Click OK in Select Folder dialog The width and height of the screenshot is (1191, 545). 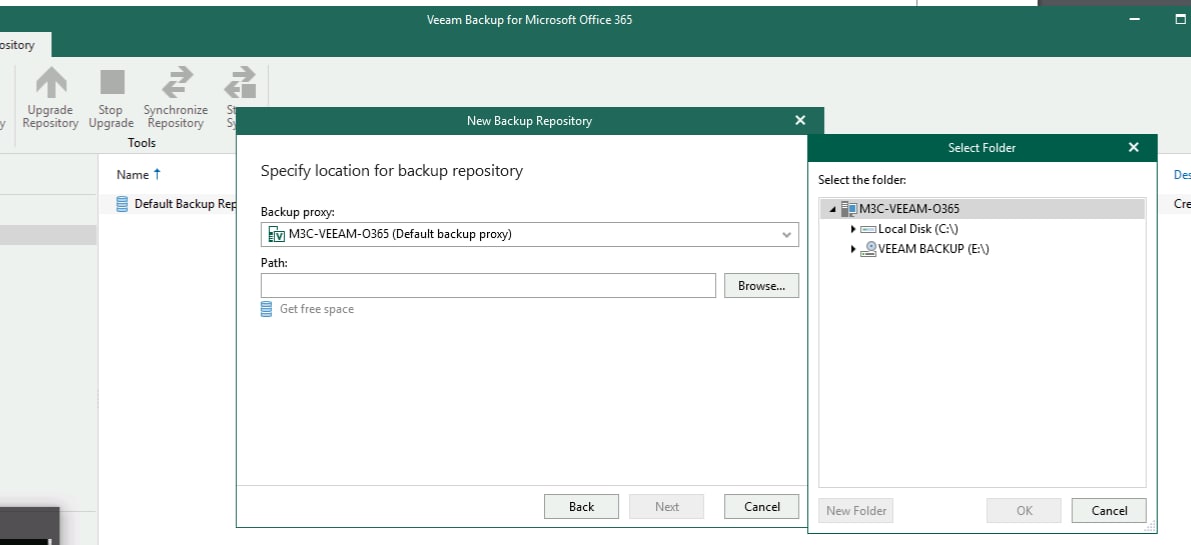coord(1024,511)
